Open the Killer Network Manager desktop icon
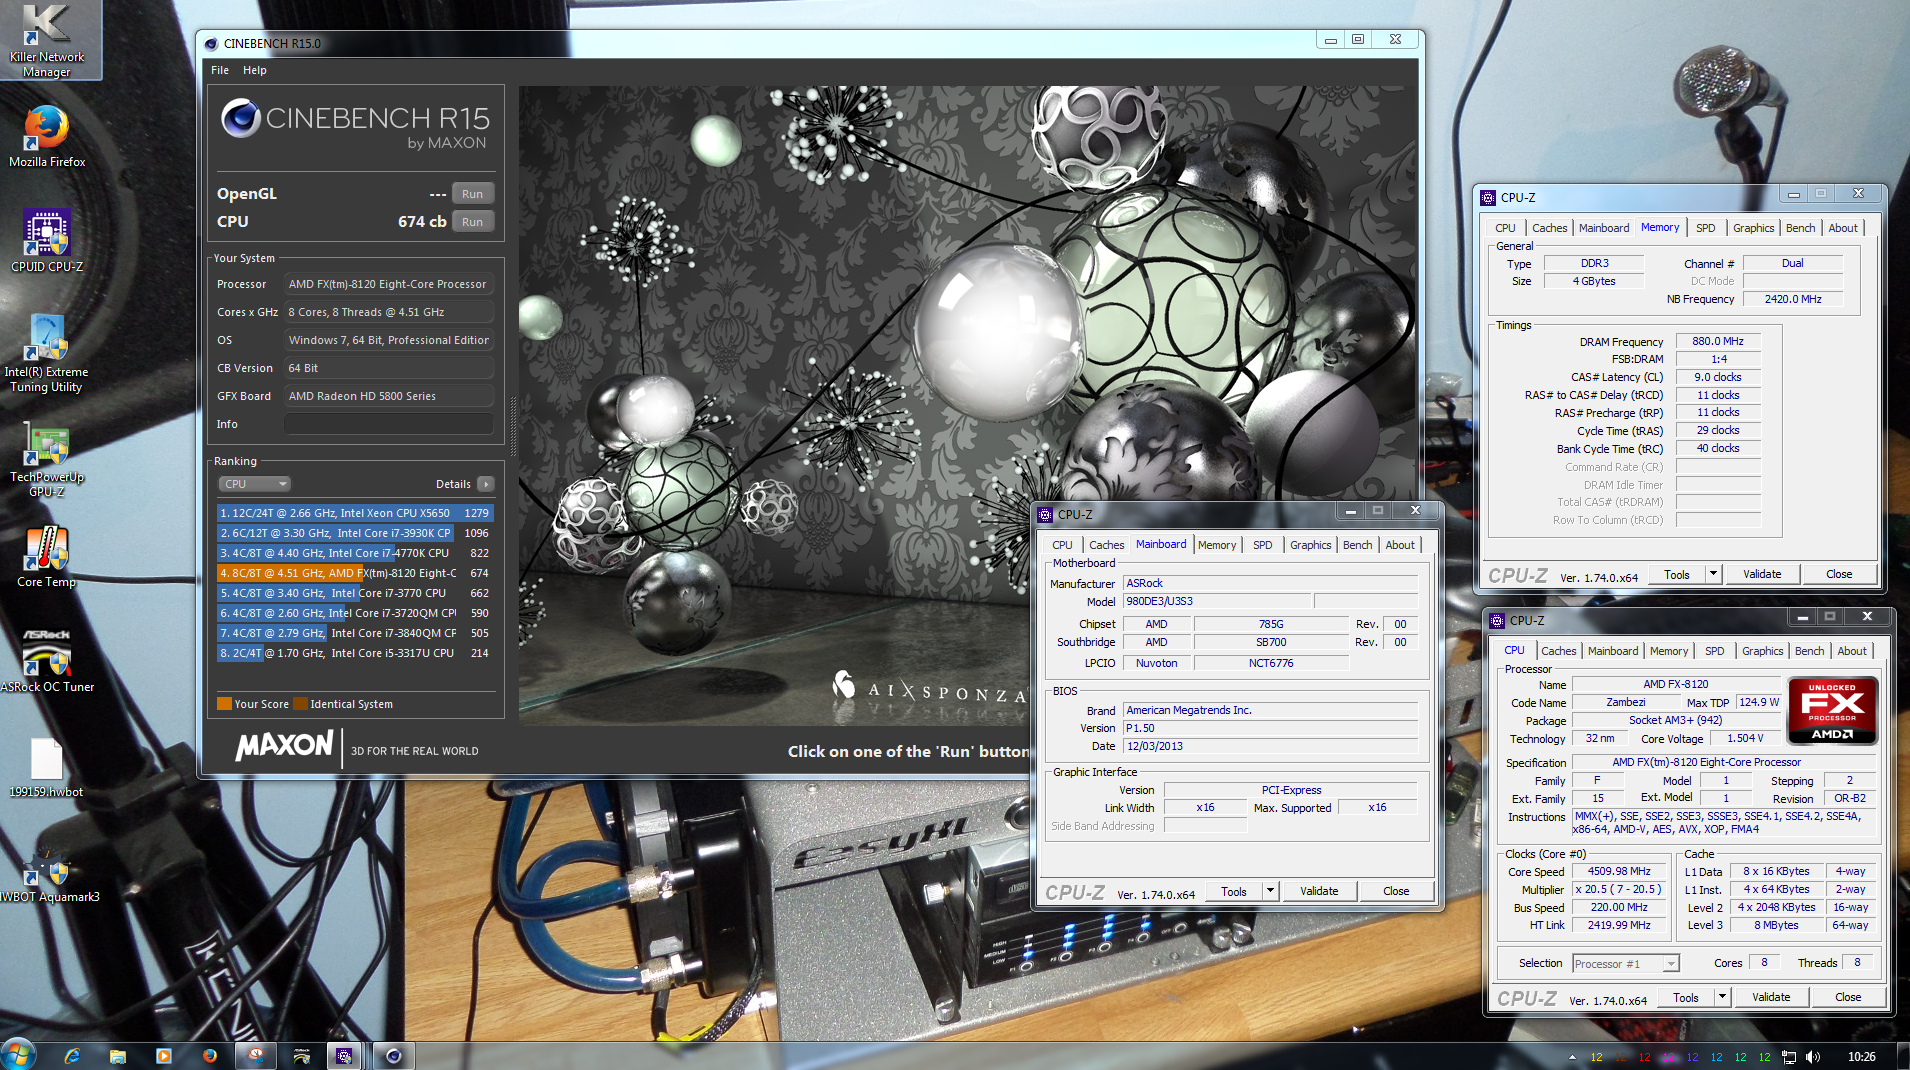This screenshot has width=1910, height=1070. tap(47, 40)
